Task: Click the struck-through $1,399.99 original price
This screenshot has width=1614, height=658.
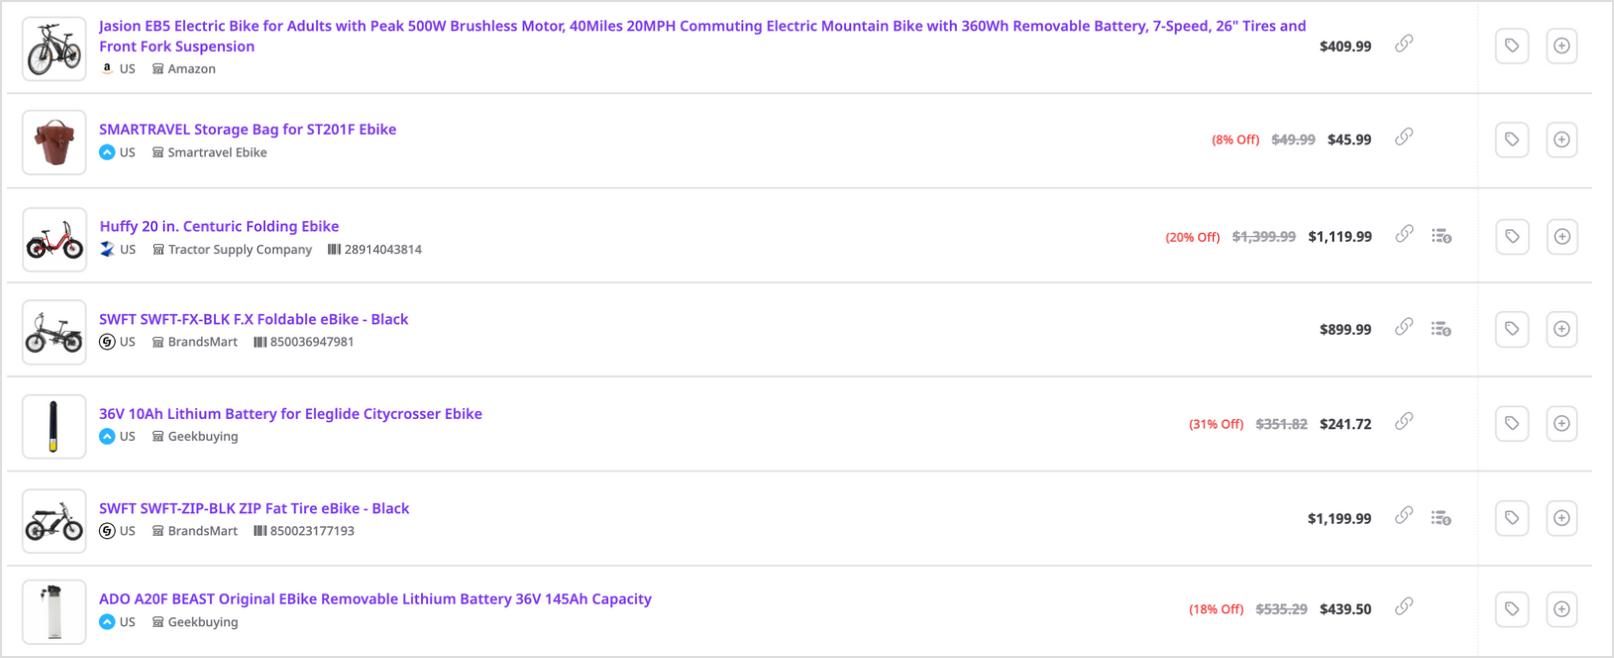Action: coord(1264,237)
